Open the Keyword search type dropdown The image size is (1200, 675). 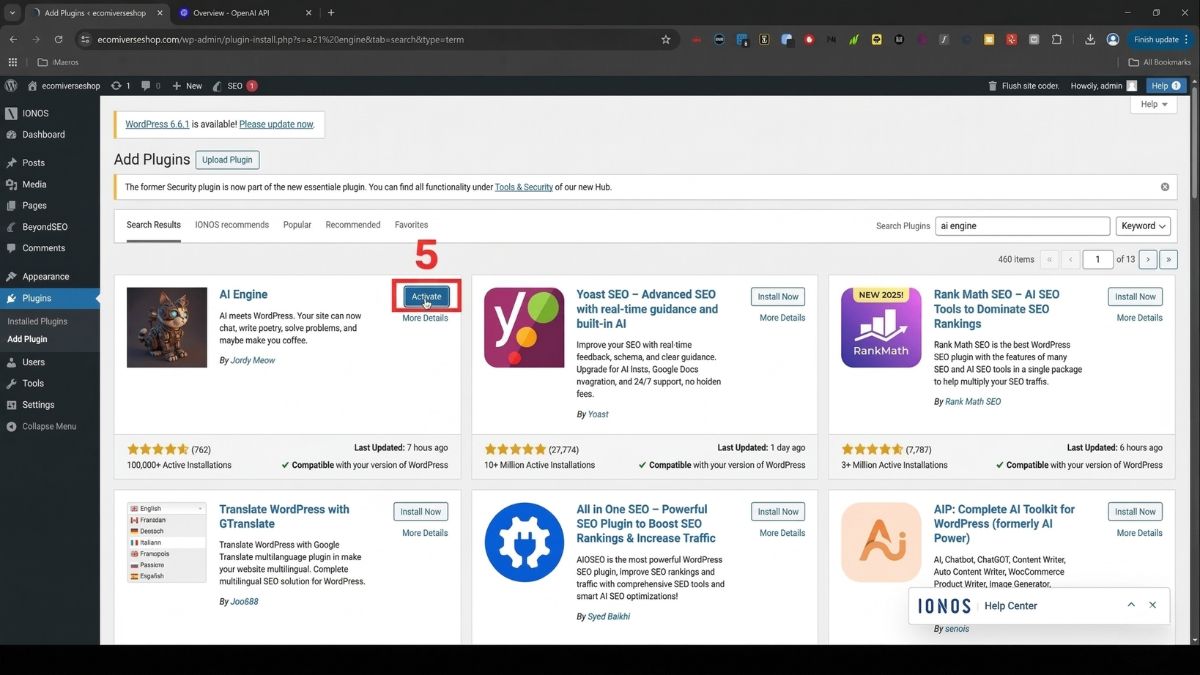pos(1143,226)
